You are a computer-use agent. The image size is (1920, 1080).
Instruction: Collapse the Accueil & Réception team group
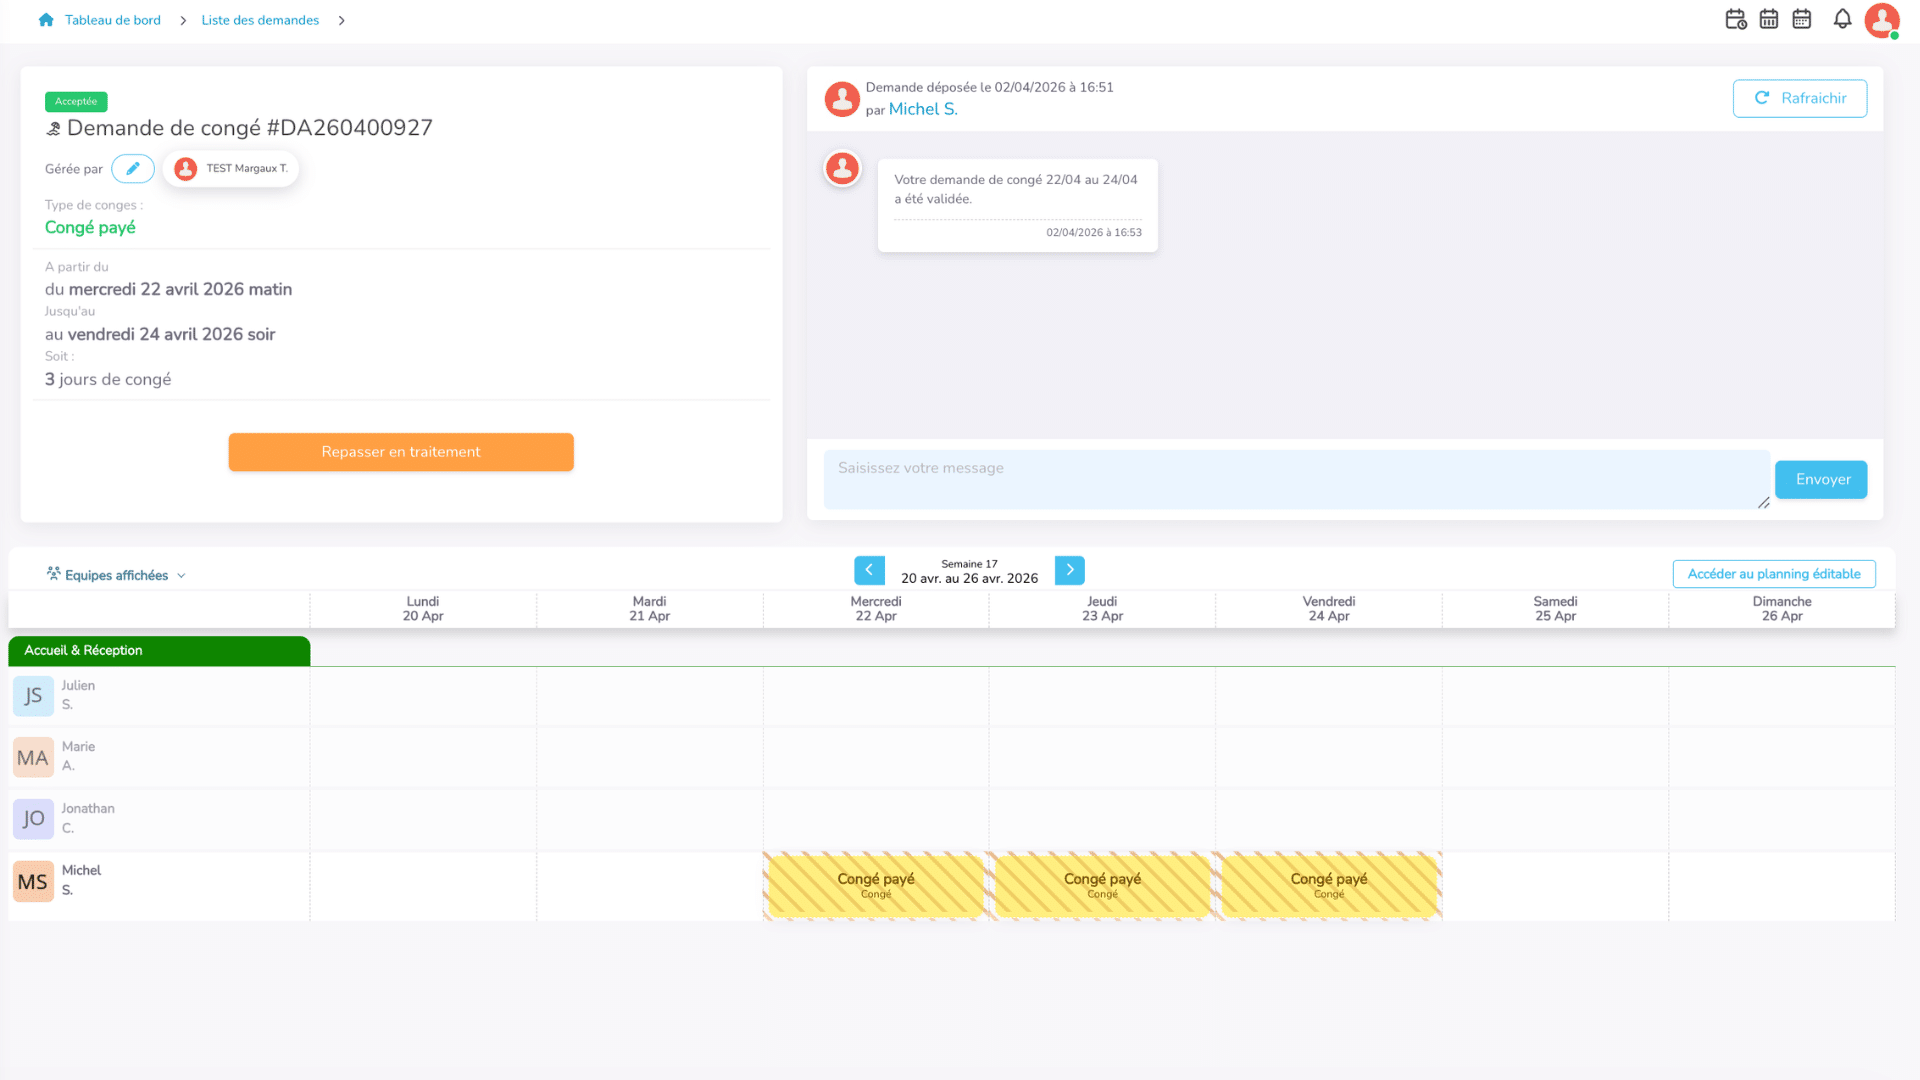coord(159,651)
